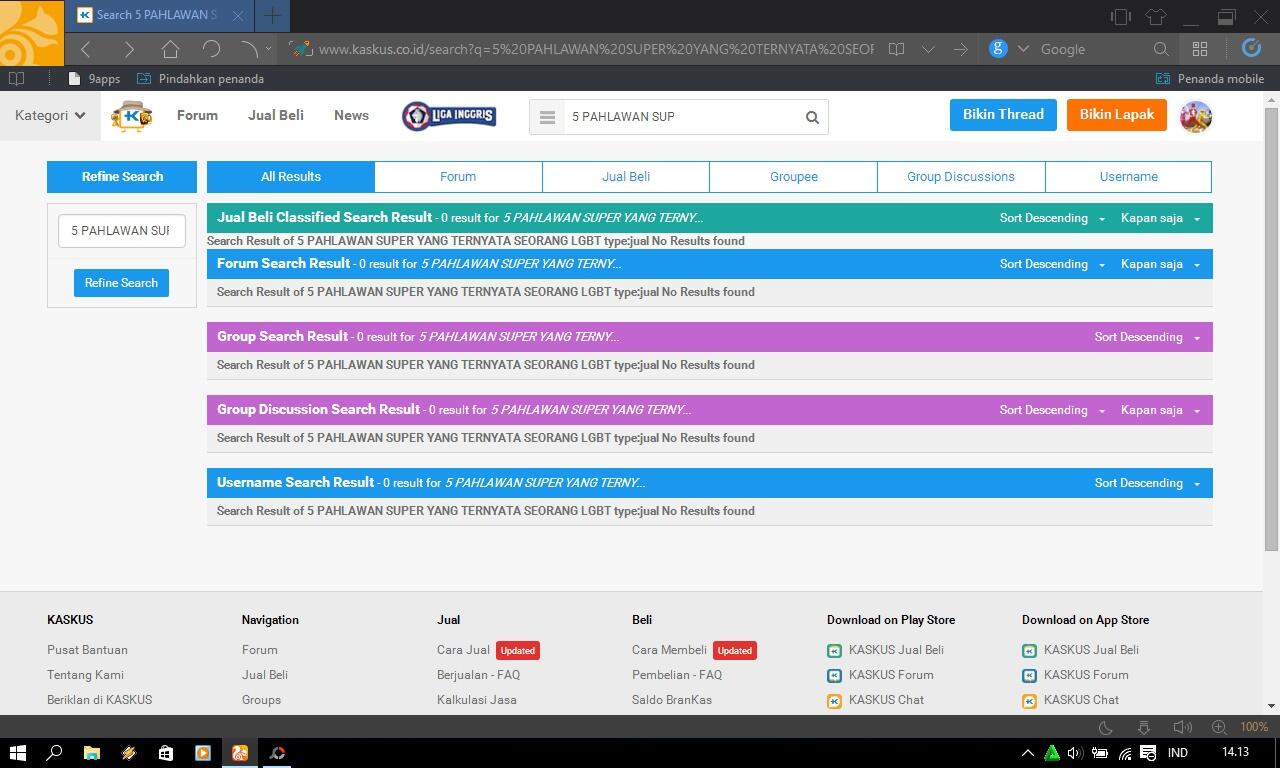Open Kapan saja in Jual Beli results

click(1160, 218)
